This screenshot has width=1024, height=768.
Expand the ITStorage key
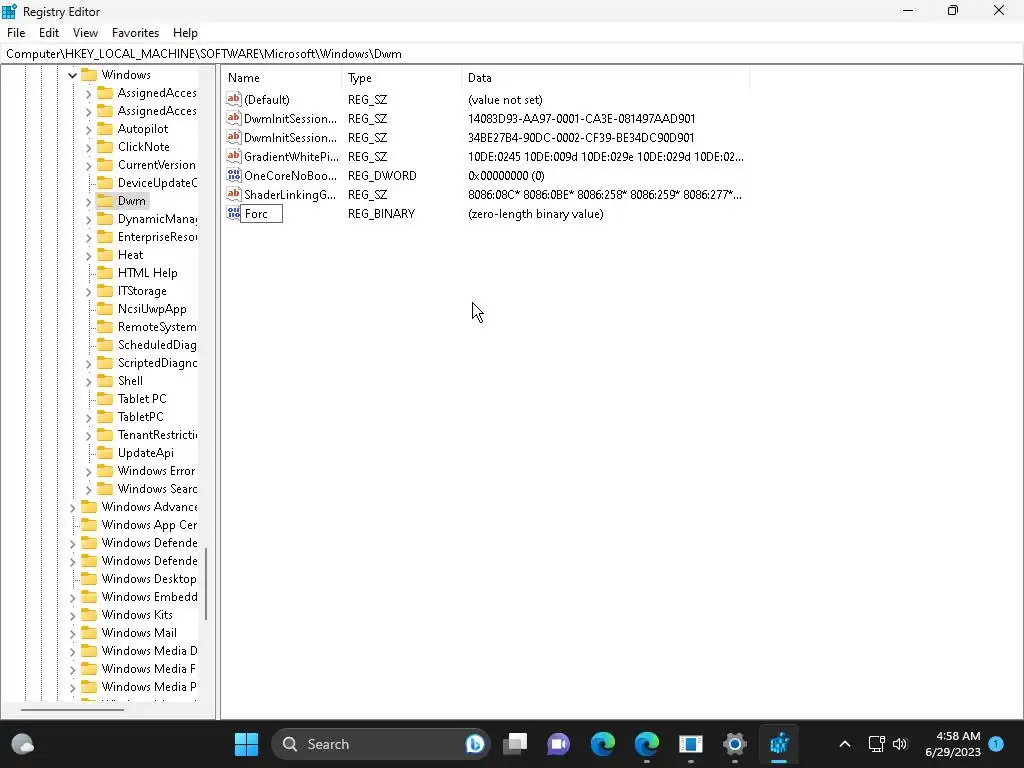point(89,291)
